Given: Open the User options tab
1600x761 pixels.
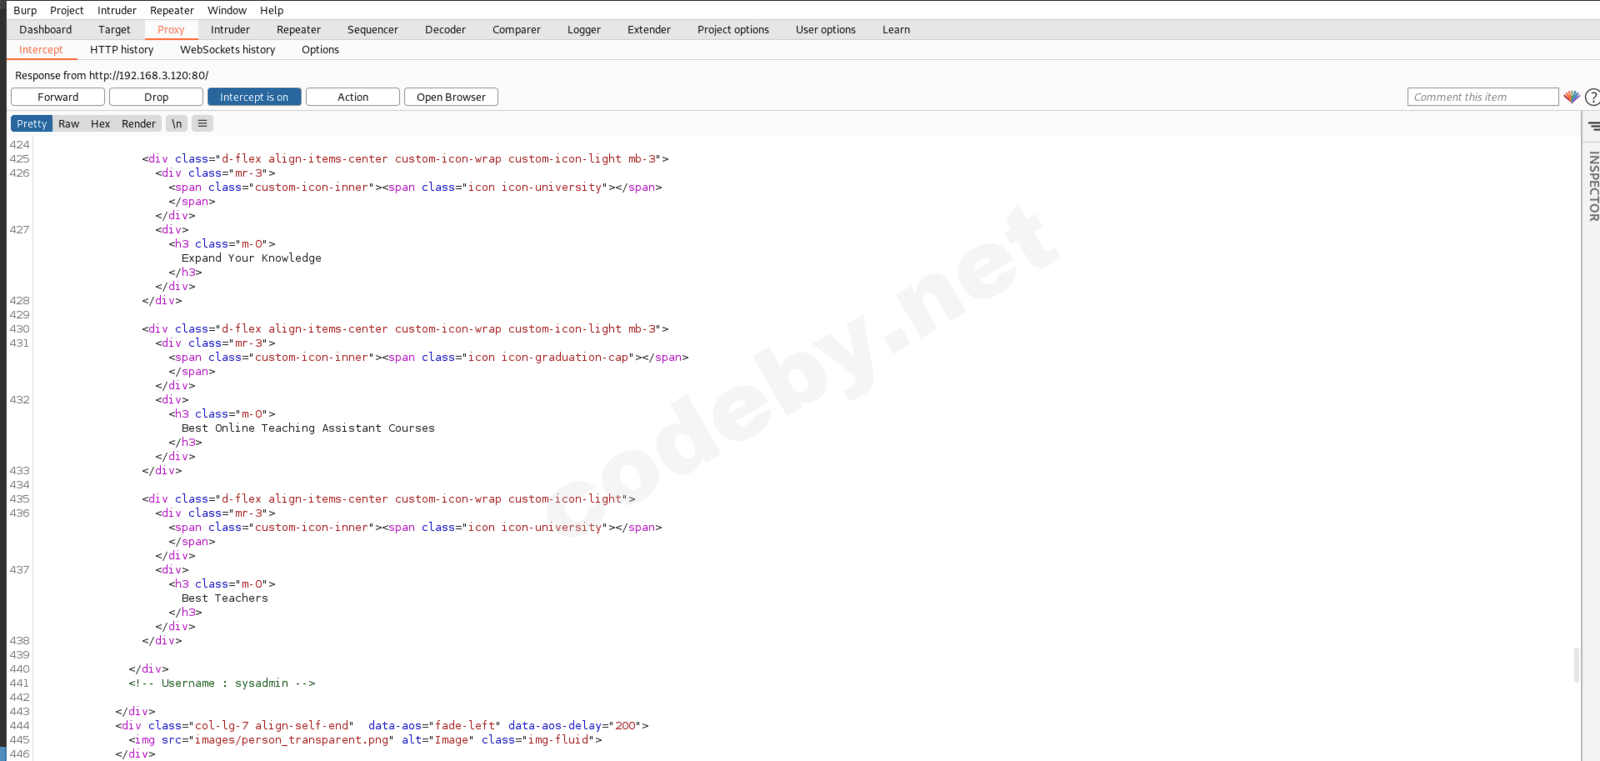Looking at the screenshot, I should click(x=826, y=30).
